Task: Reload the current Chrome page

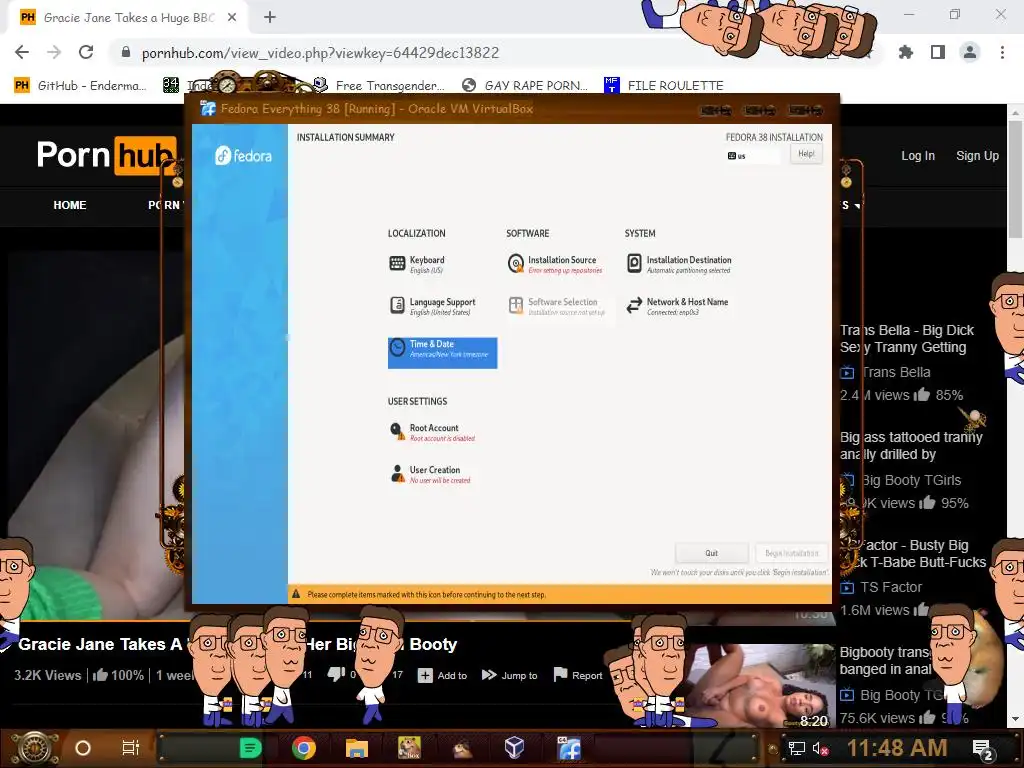Action: click(86, 52)
